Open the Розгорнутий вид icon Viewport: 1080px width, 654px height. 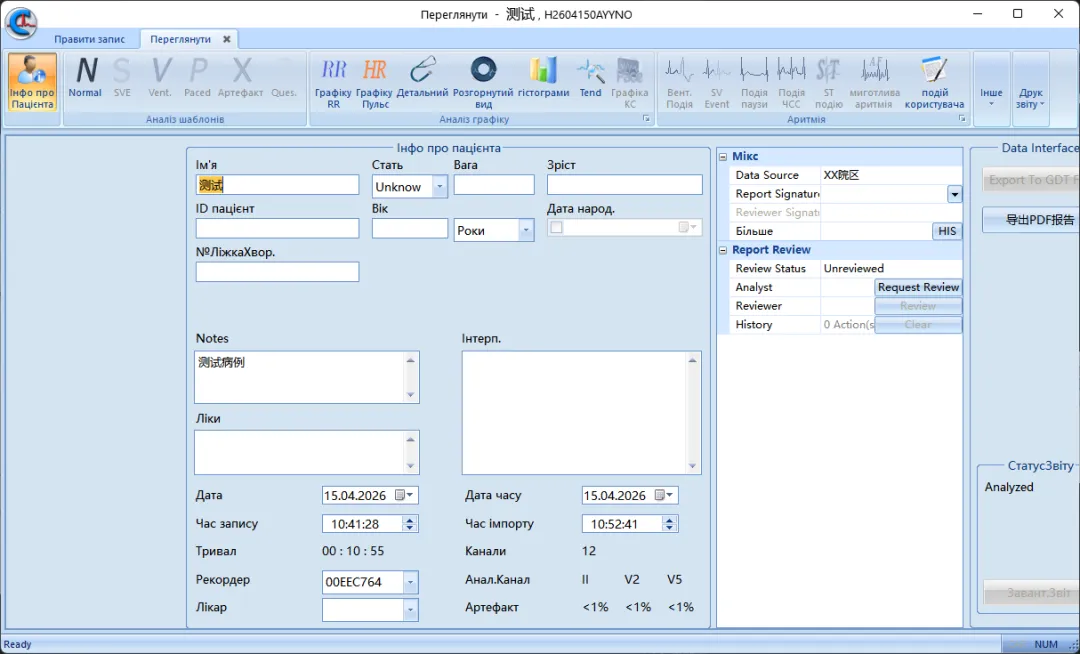coord(483,82)
